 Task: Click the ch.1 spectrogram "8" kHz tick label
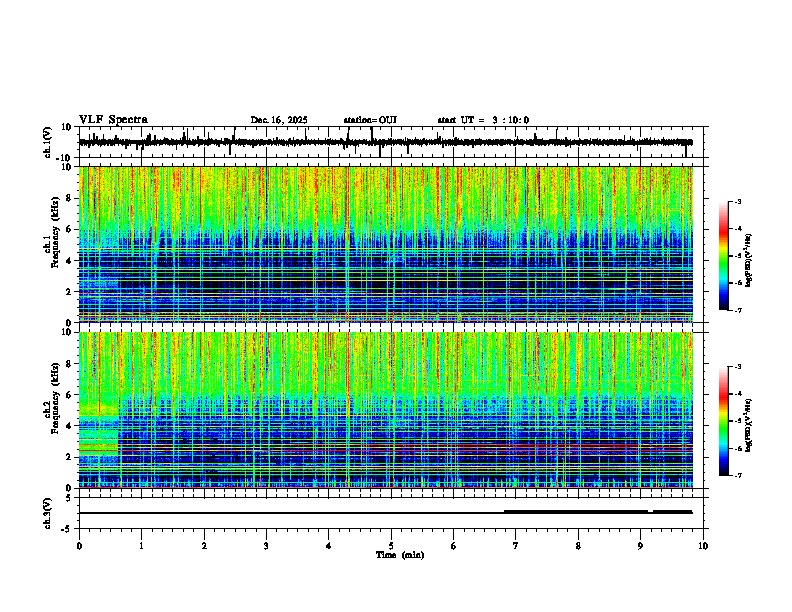pos(70,198)
